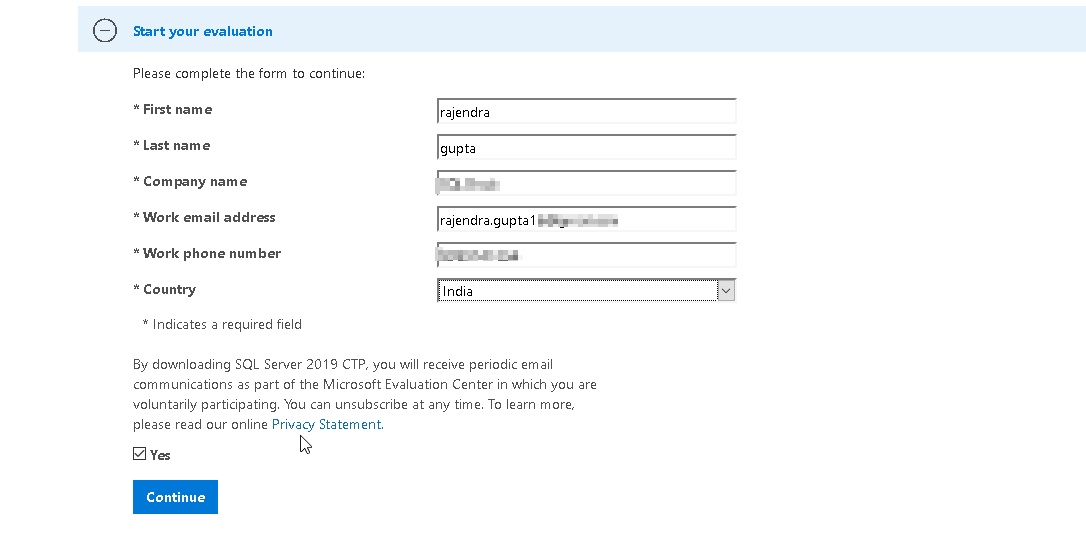
Task: Click the Company name label
Action: click(190, 182)
